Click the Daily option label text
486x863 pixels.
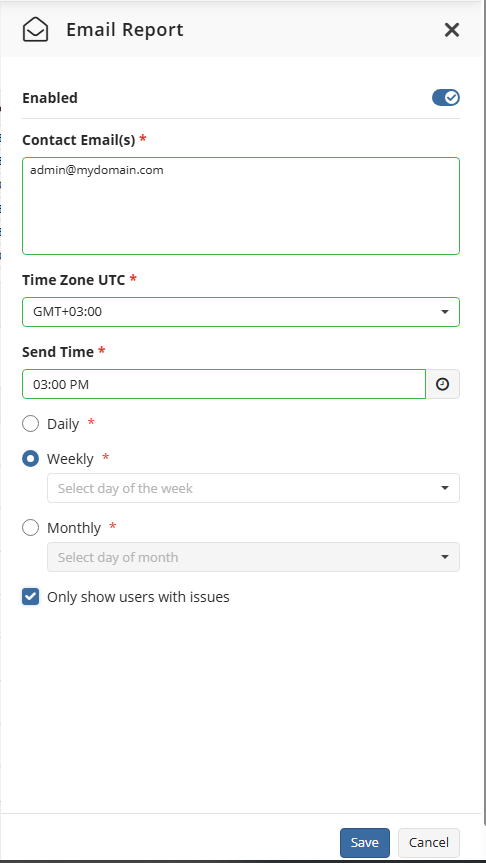[x=63, y=424]
